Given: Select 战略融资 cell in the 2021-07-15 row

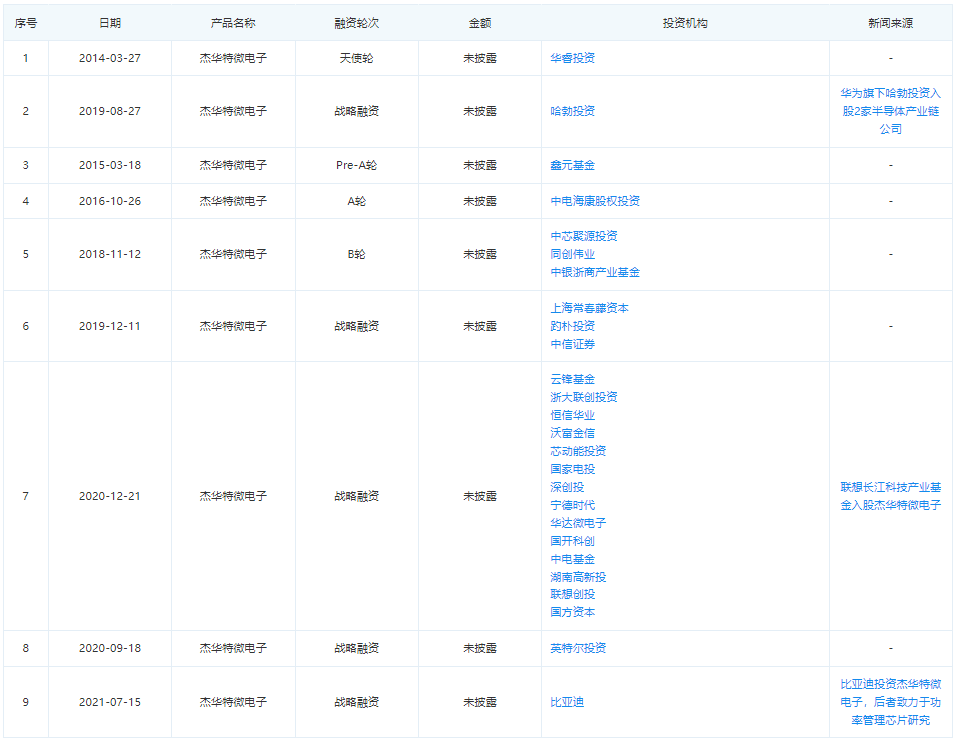Looking at the screenshot, I should [356, 703].
